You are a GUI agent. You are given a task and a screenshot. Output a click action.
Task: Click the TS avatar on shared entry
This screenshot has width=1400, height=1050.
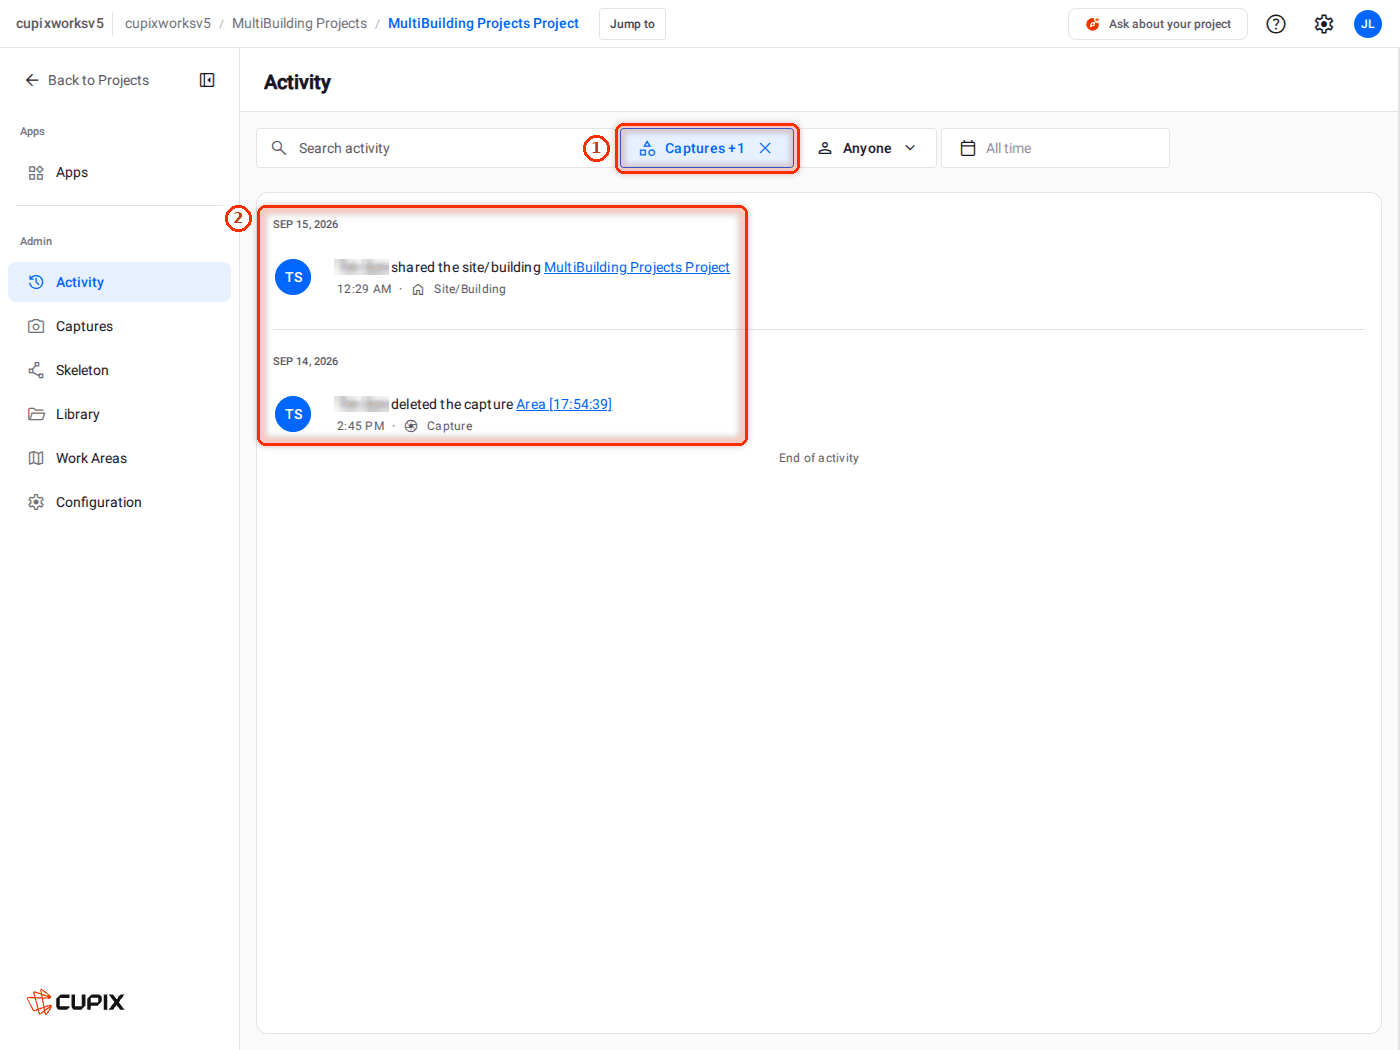tap(293, 277)
